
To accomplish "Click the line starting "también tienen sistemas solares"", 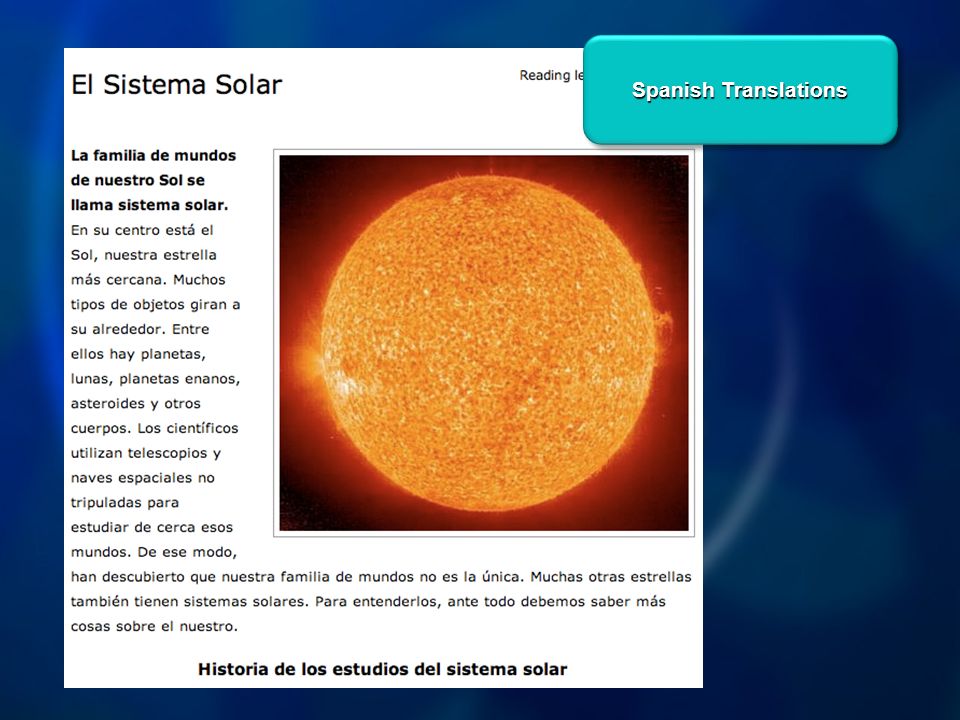I will coord(367,601).
